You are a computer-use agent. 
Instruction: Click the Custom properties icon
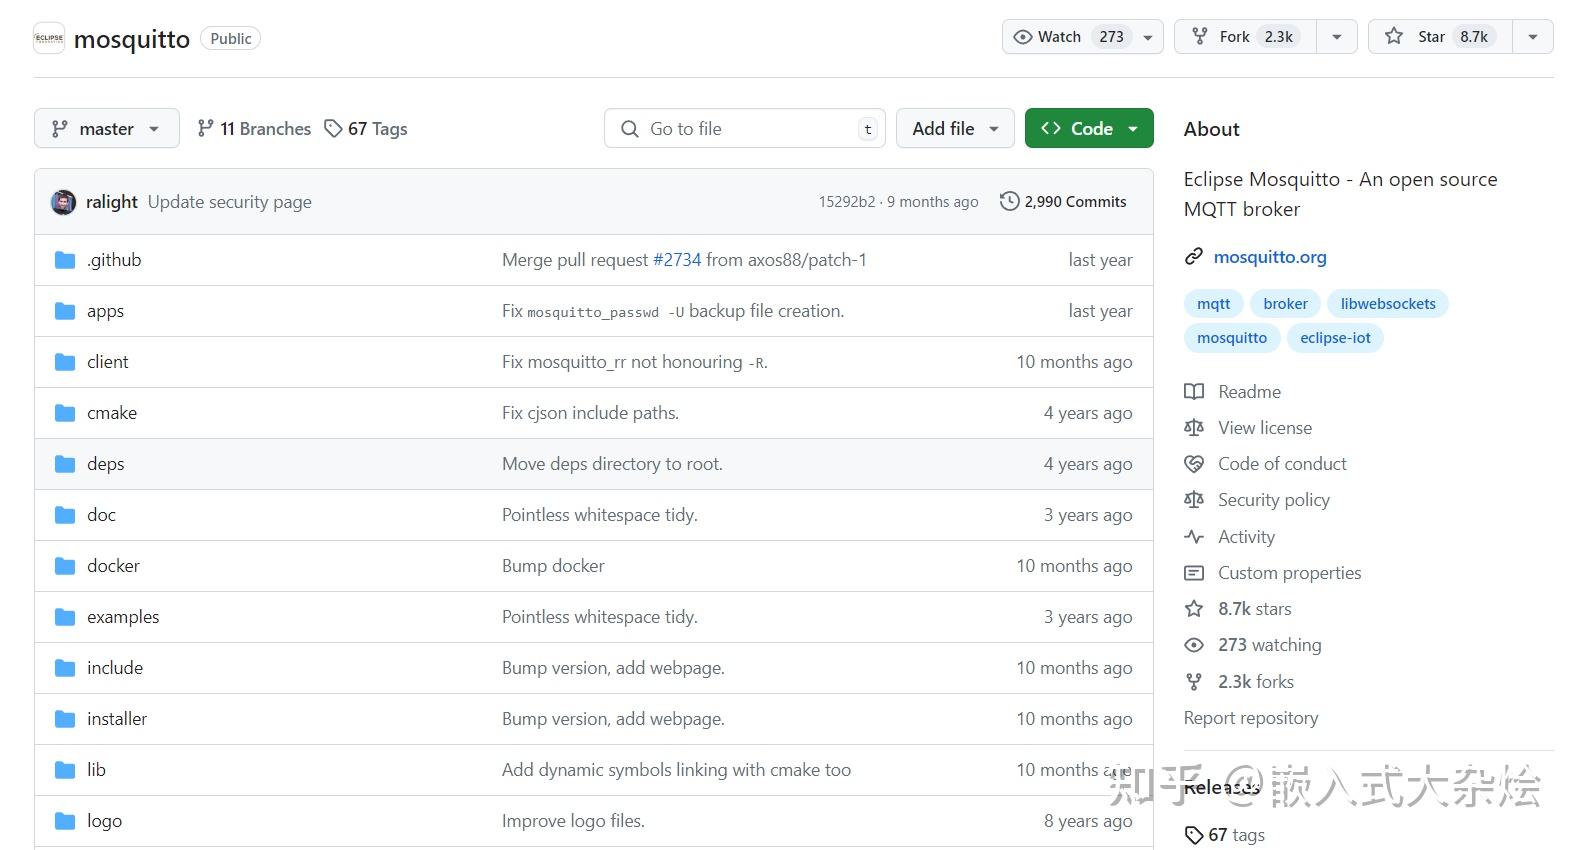point(1194,573)
